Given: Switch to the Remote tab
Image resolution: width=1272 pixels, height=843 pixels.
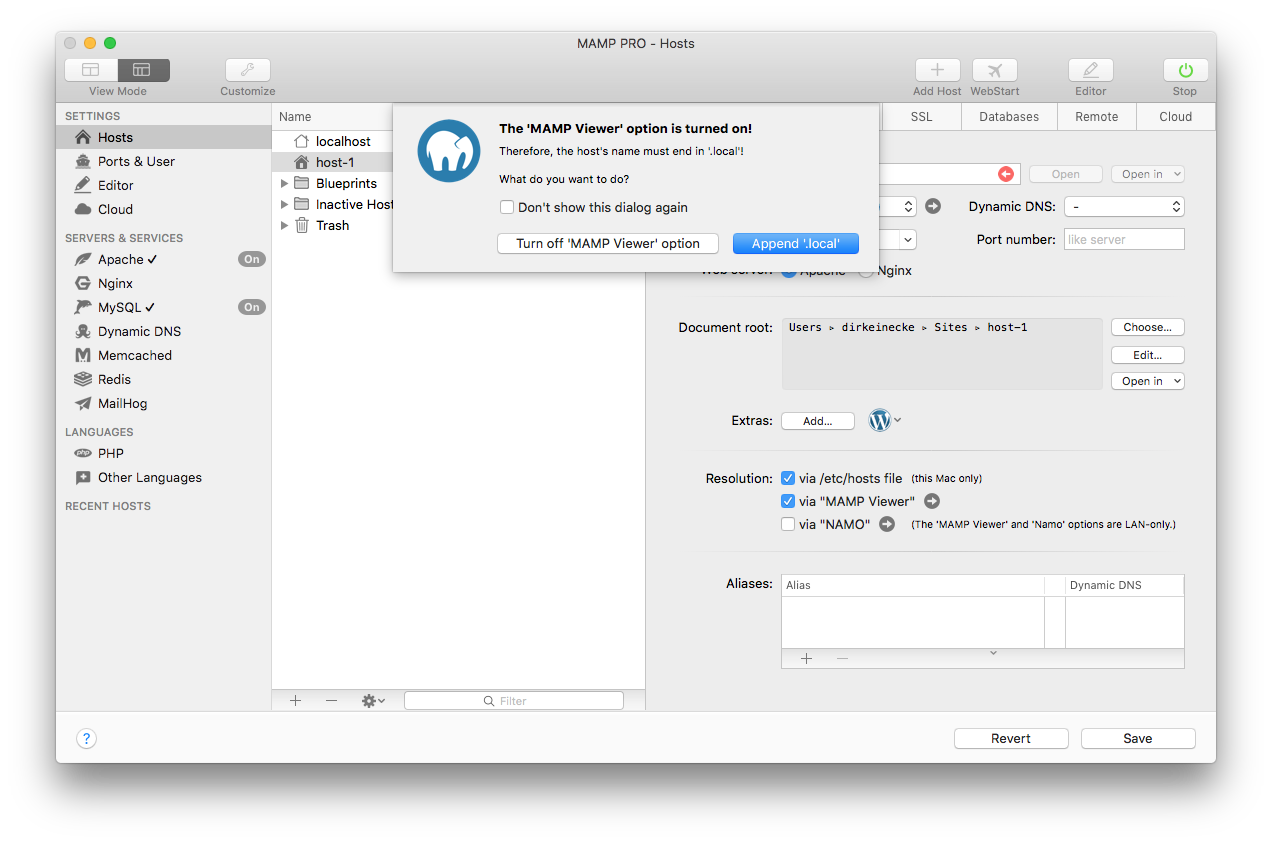Looking at the screenshot, I should click(x=1096, y=116).
